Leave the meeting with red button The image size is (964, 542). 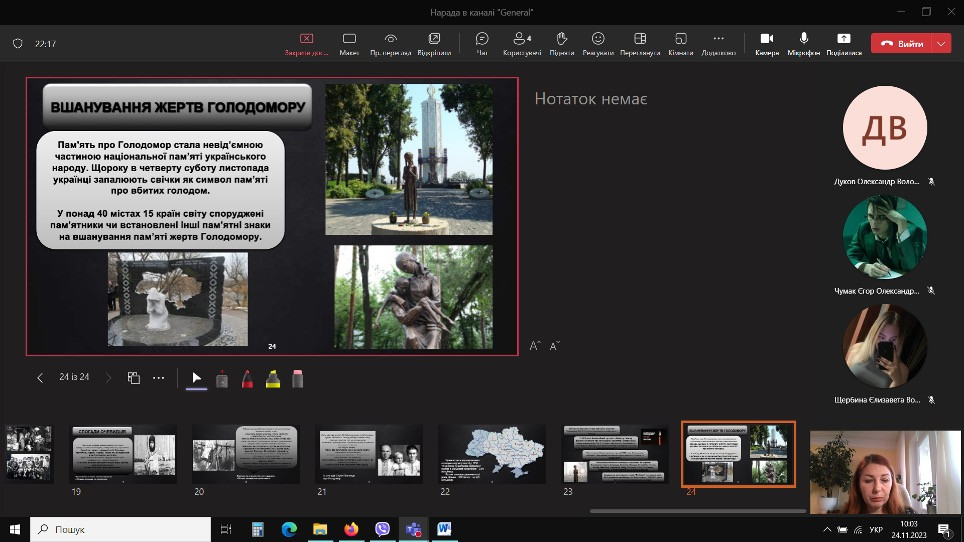900,44
